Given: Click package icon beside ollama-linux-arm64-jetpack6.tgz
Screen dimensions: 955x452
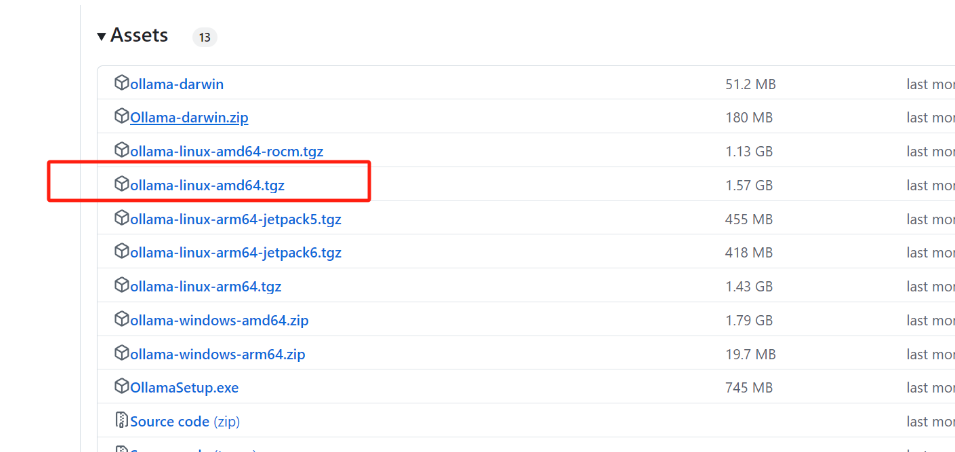Looking at the screenshot, I should coord(122,250).
